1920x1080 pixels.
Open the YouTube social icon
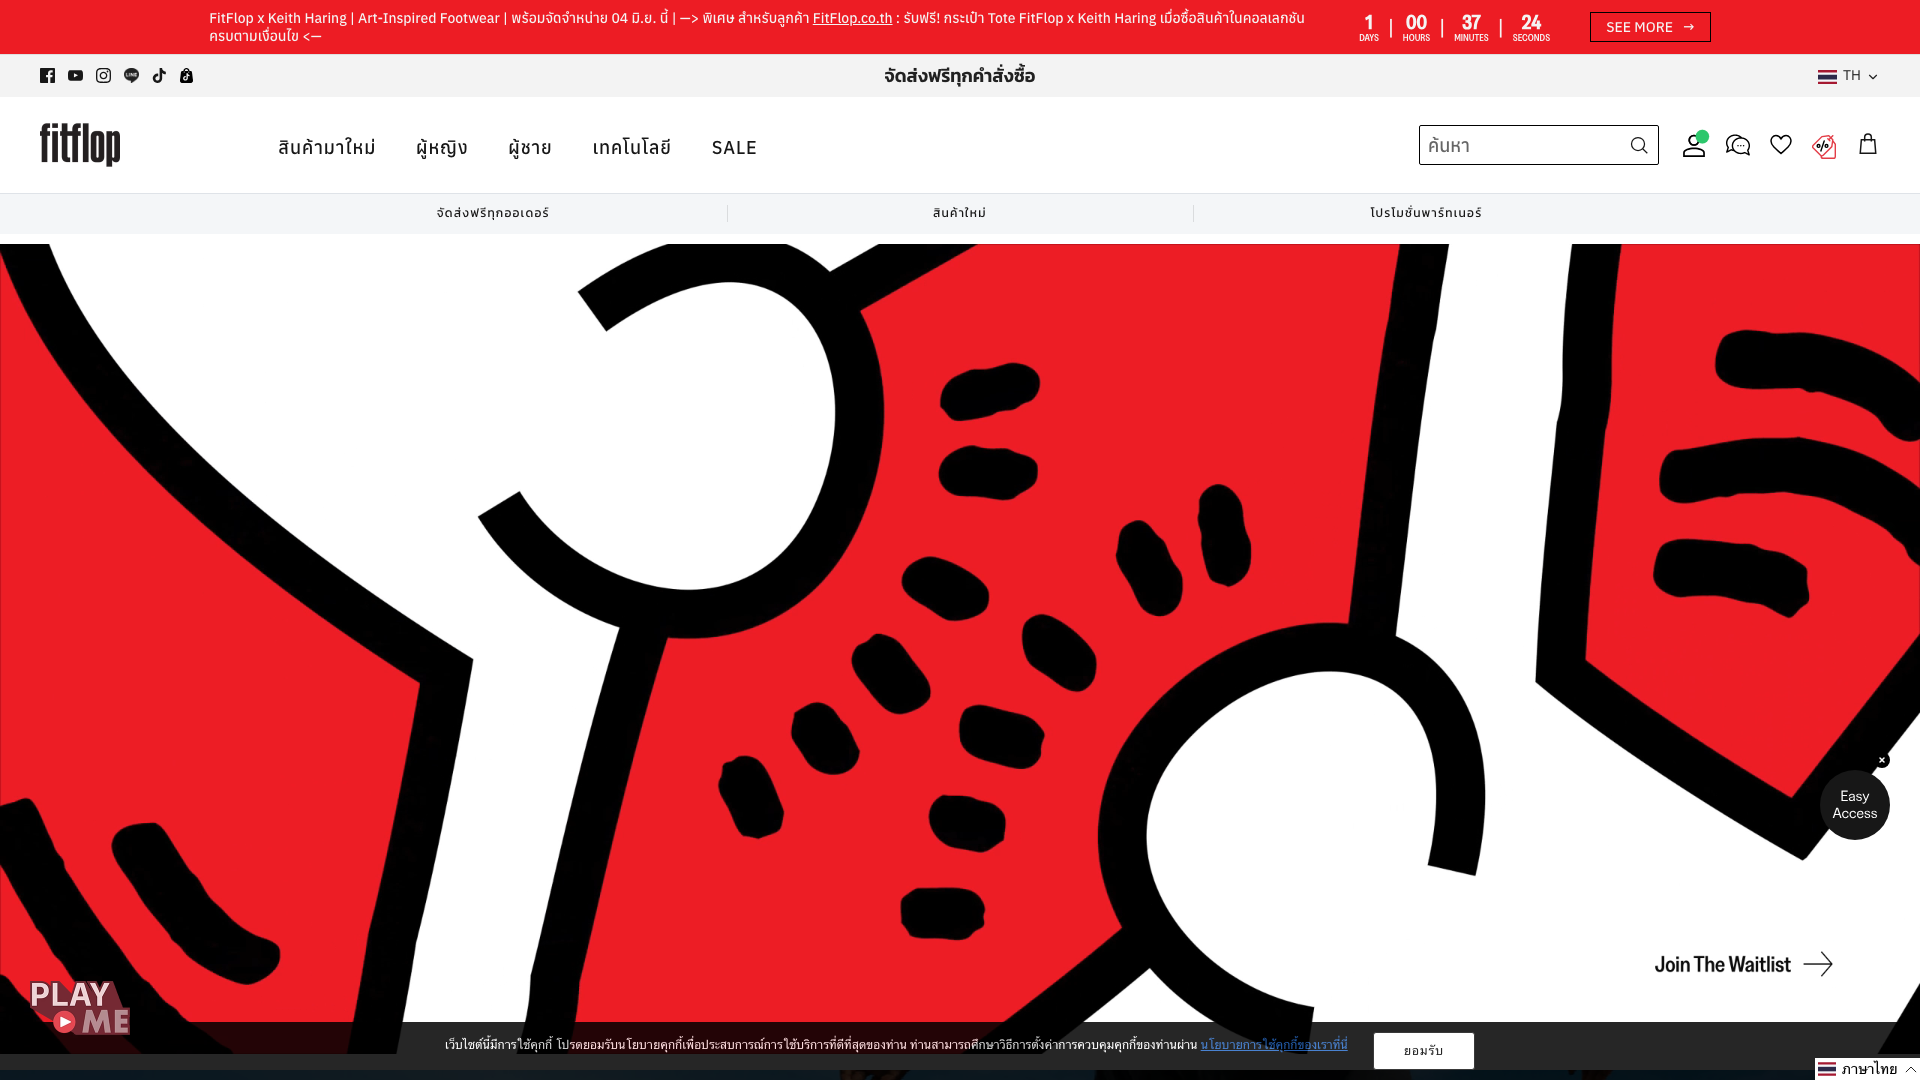point(75,76)
